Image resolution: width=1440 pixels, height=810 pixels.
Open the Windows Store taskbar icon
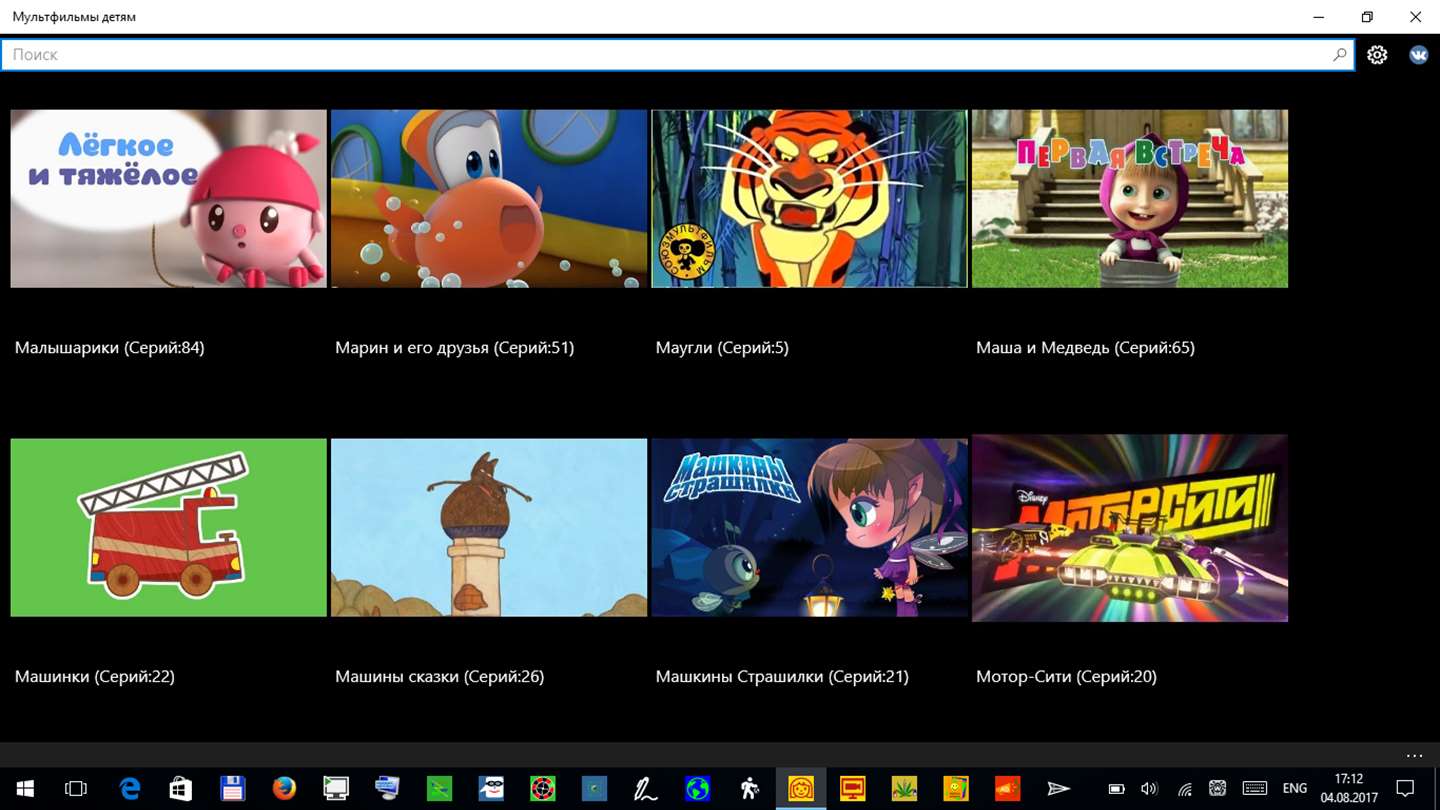(181, 789)
